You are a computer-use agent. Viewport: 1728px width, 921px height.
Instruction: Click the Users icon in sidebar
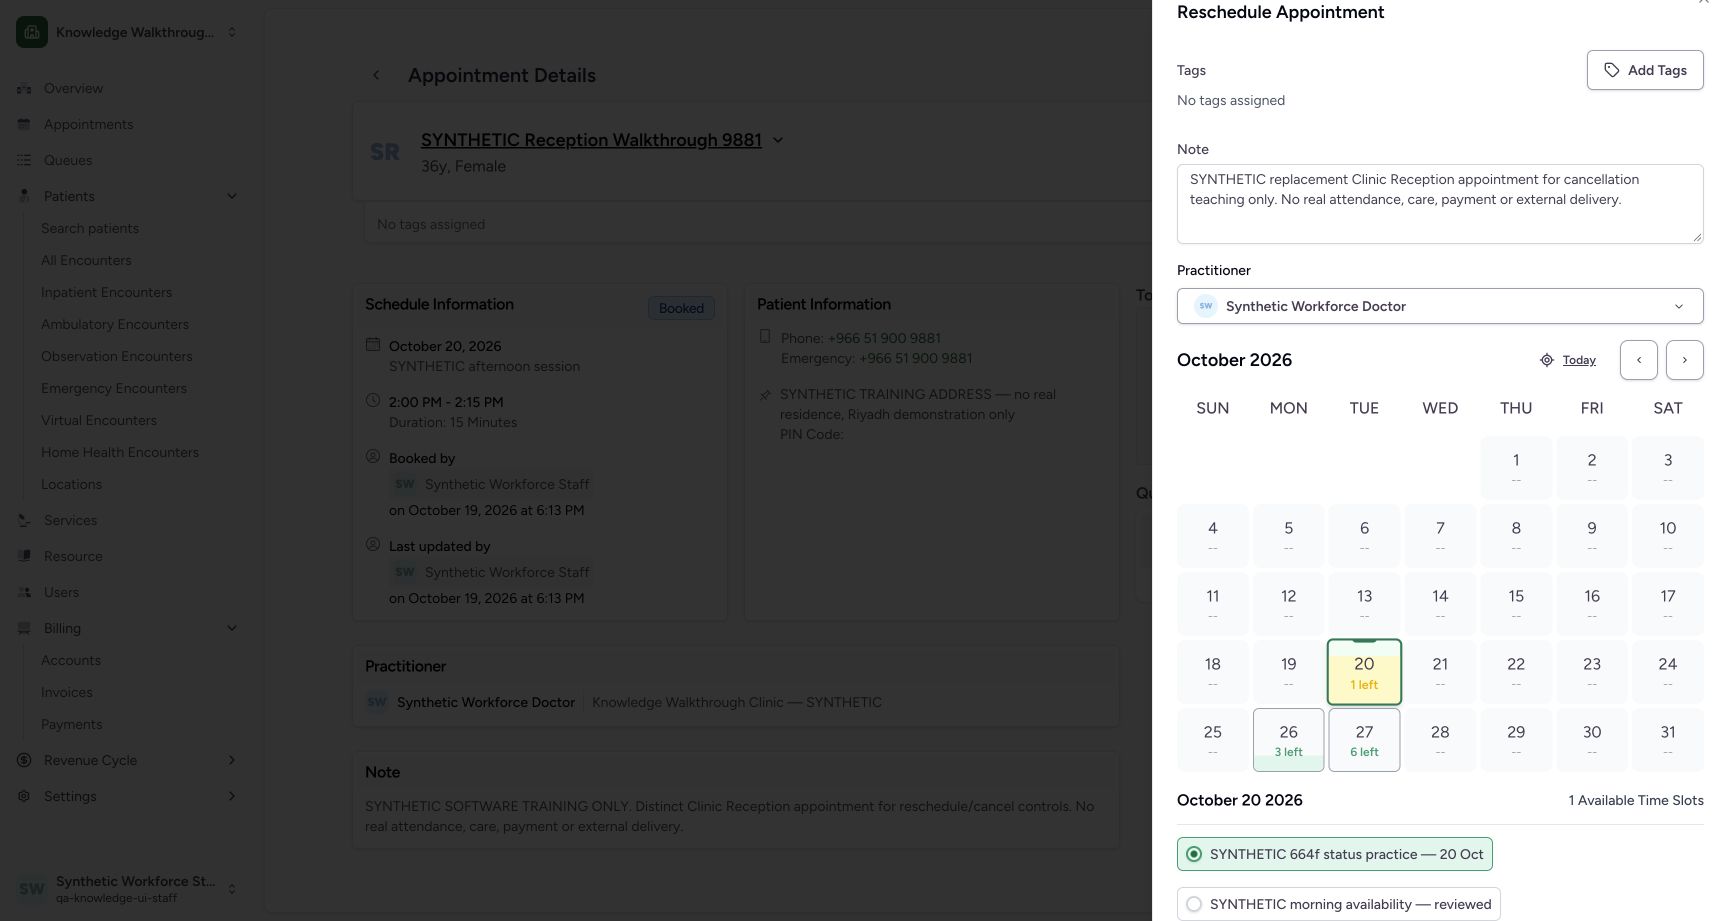pos(24,592)
